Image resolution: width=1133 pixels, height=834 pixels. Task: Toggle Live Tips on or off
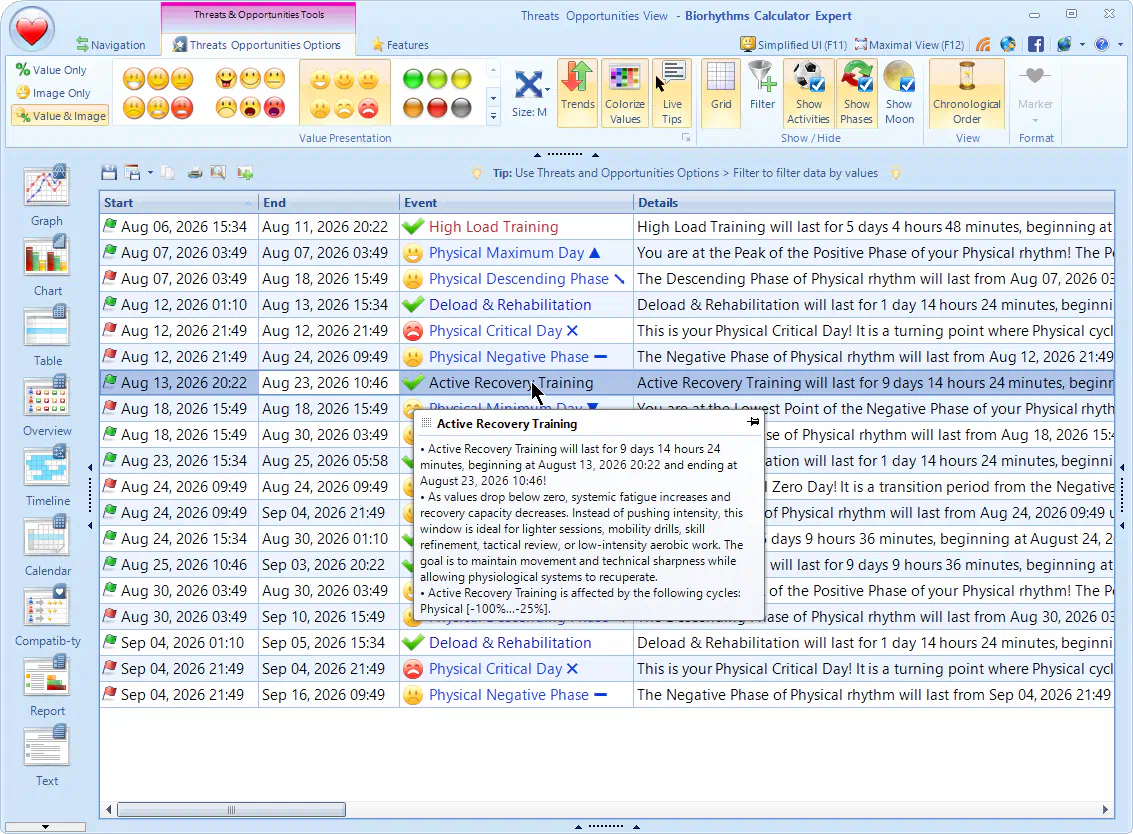click(x=671, y=93)
